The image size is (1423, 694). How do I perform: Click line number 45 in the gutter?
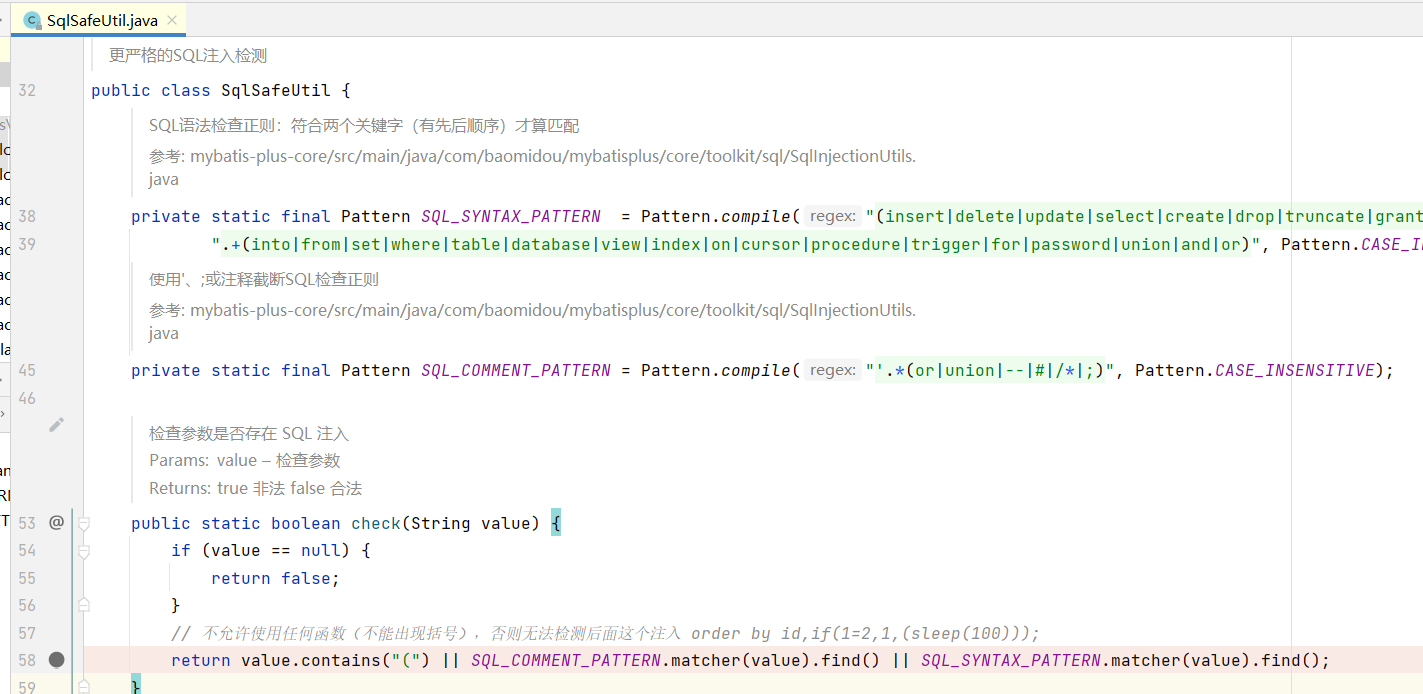click(26, 370)
